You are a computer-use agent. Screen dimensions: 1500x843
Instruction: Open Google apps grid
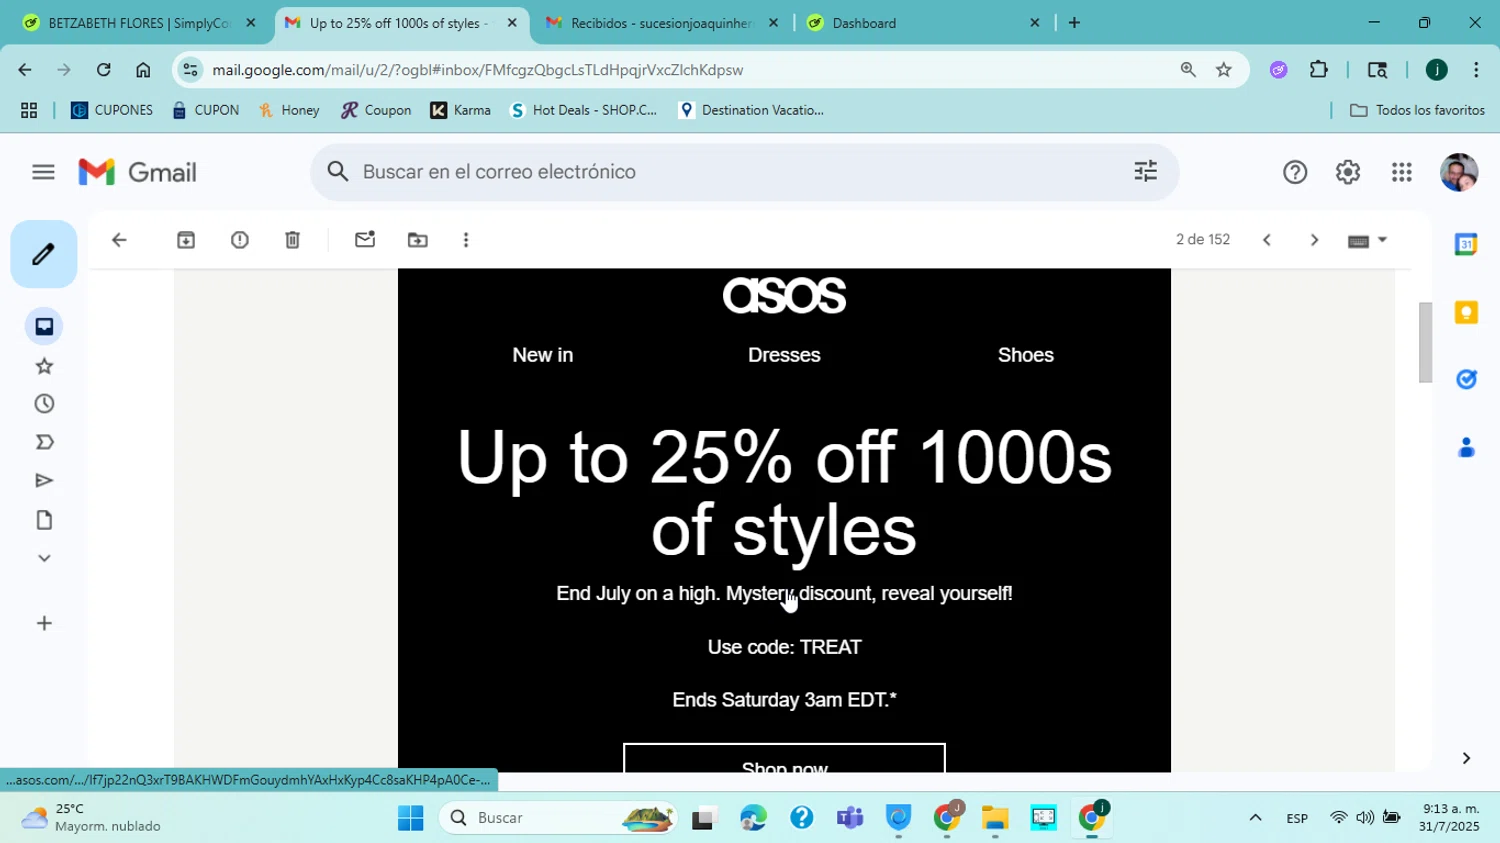pyautogui.click(x=1402, y=172)
